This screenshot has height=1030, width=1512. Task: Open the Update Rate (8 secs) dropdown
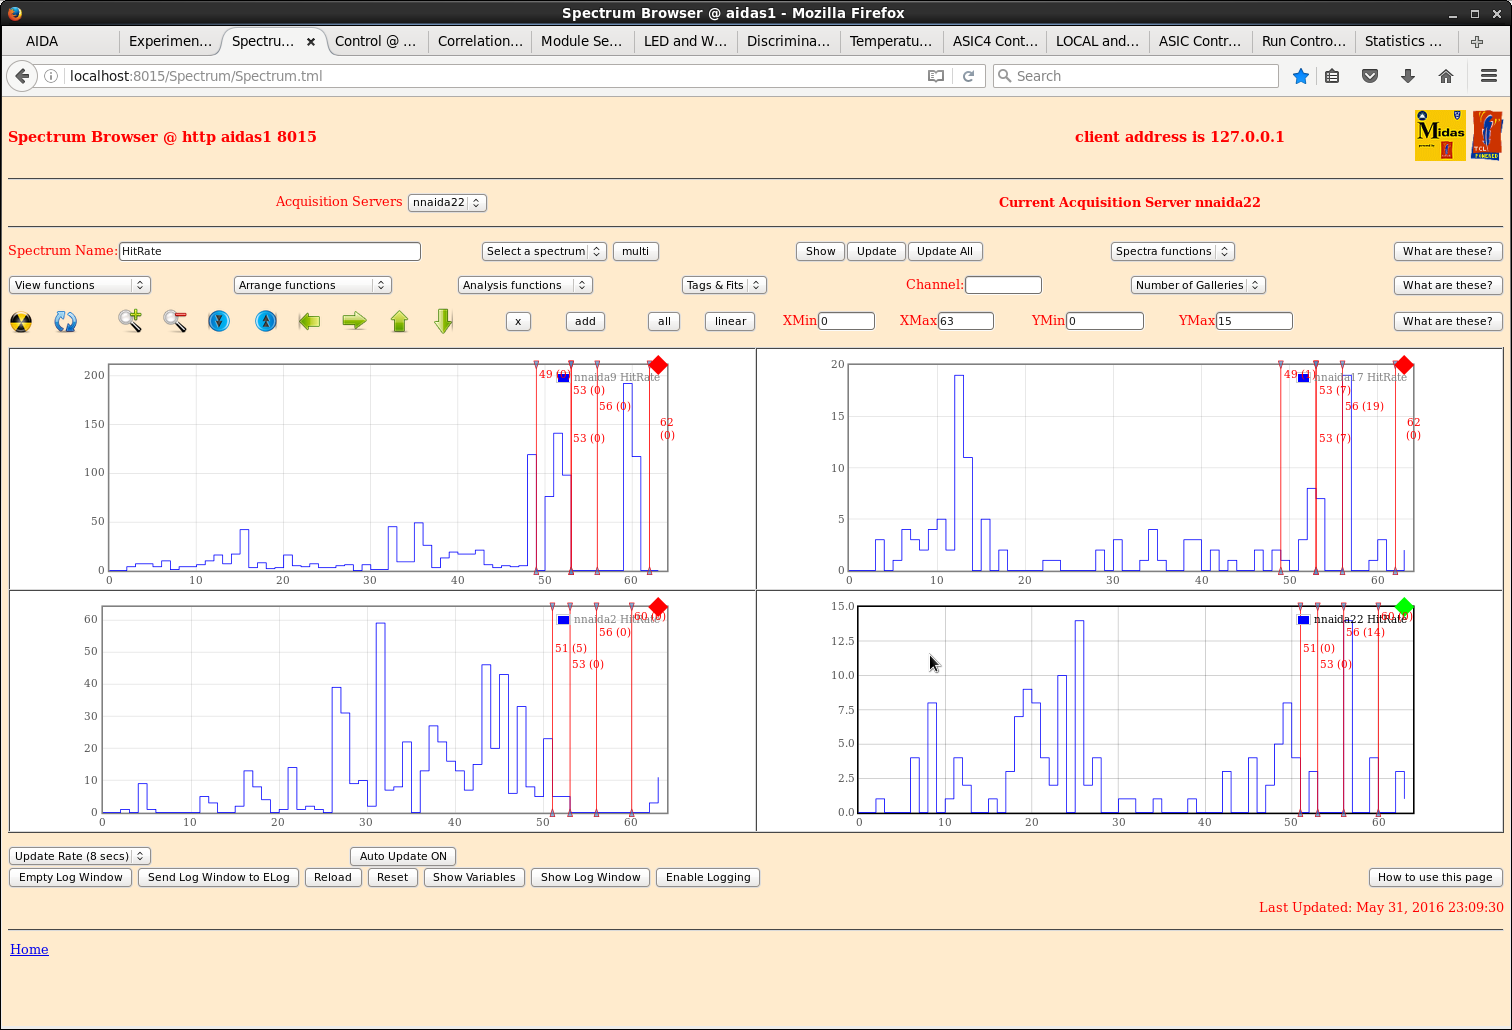80,856
